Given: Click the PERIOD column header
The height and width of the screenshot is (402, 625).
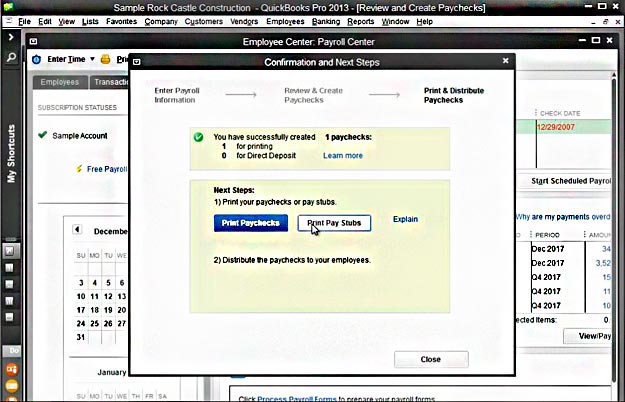Looking at the screenshot, I should pyautogui.click(x=547, y=235).
